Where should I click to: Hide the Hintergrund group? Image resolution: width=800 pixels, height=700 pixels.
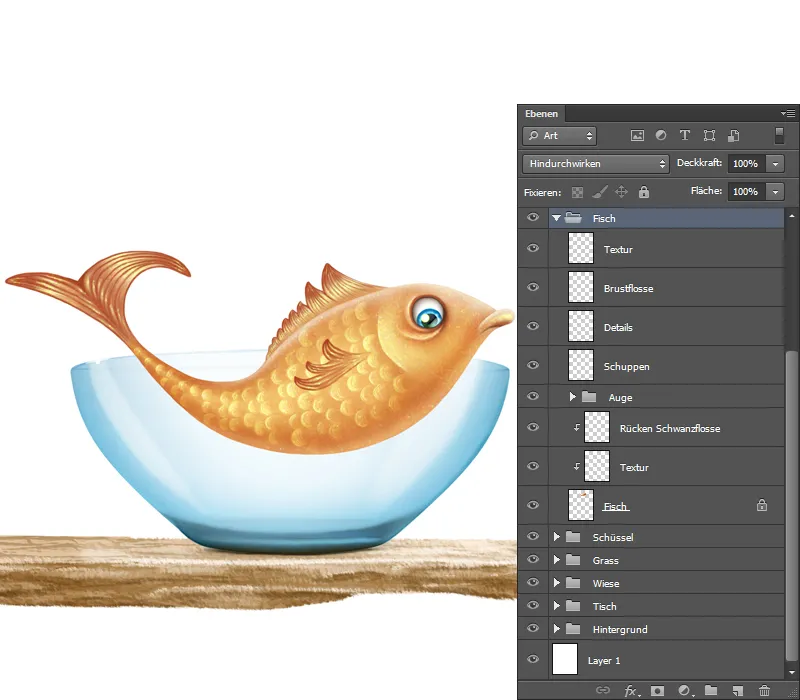(x=533, y=629)
